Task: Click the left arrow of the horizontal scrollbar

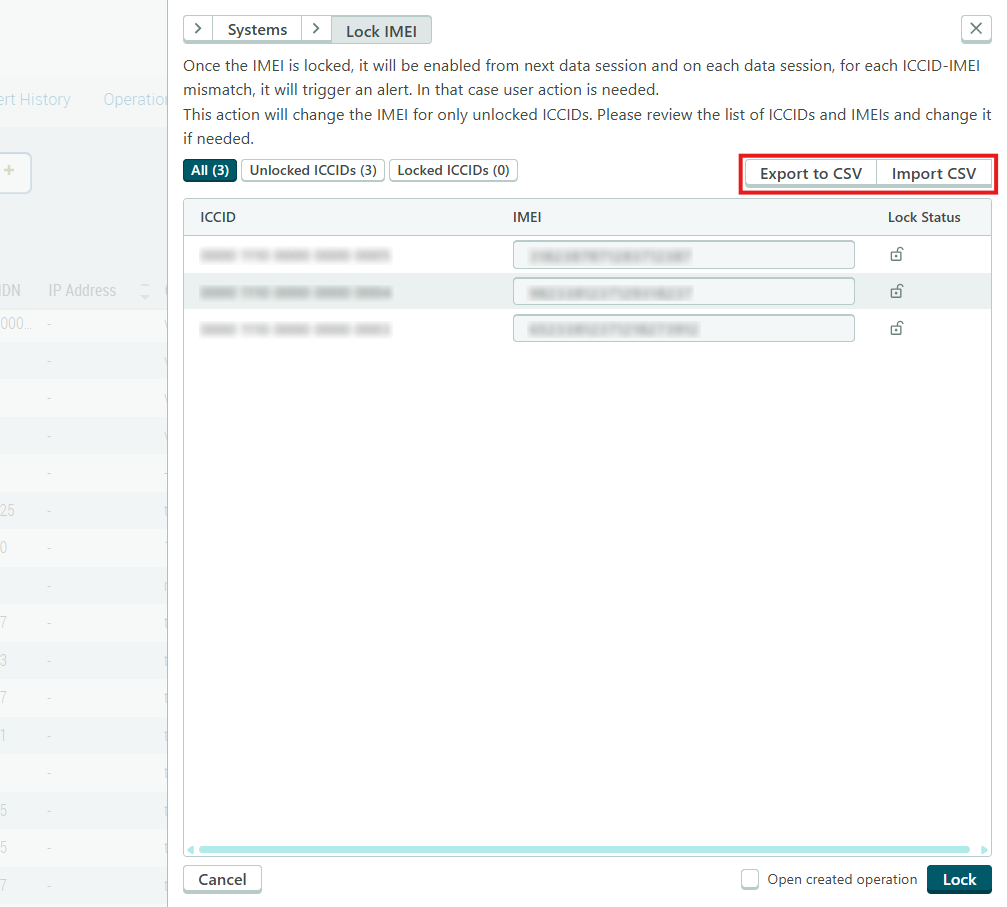Action: pos(190,850)
